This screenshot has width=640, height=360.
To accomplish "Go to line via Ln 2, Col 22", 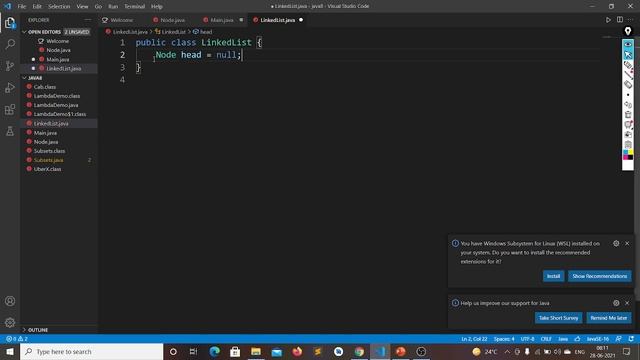I will pyautogui.click(x=474, y=339).
